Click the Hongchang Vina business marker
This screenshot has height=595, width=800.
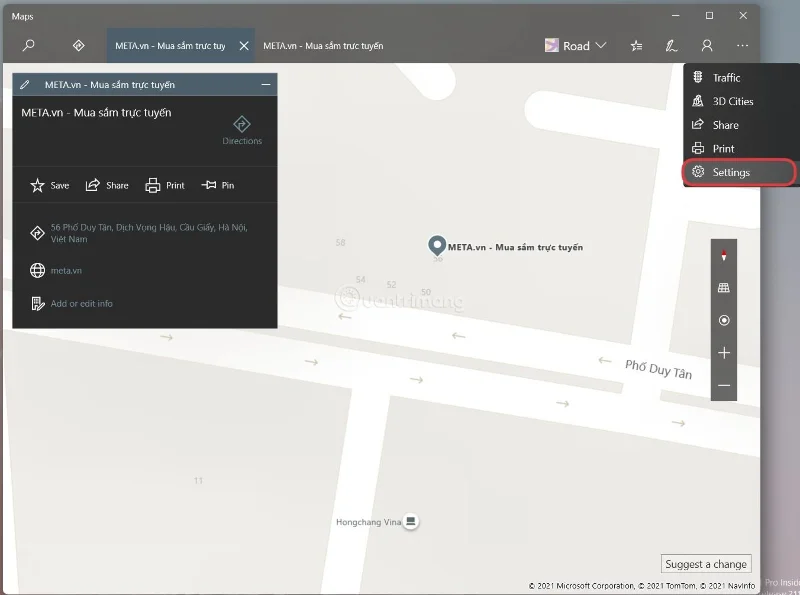click(411, 522)
